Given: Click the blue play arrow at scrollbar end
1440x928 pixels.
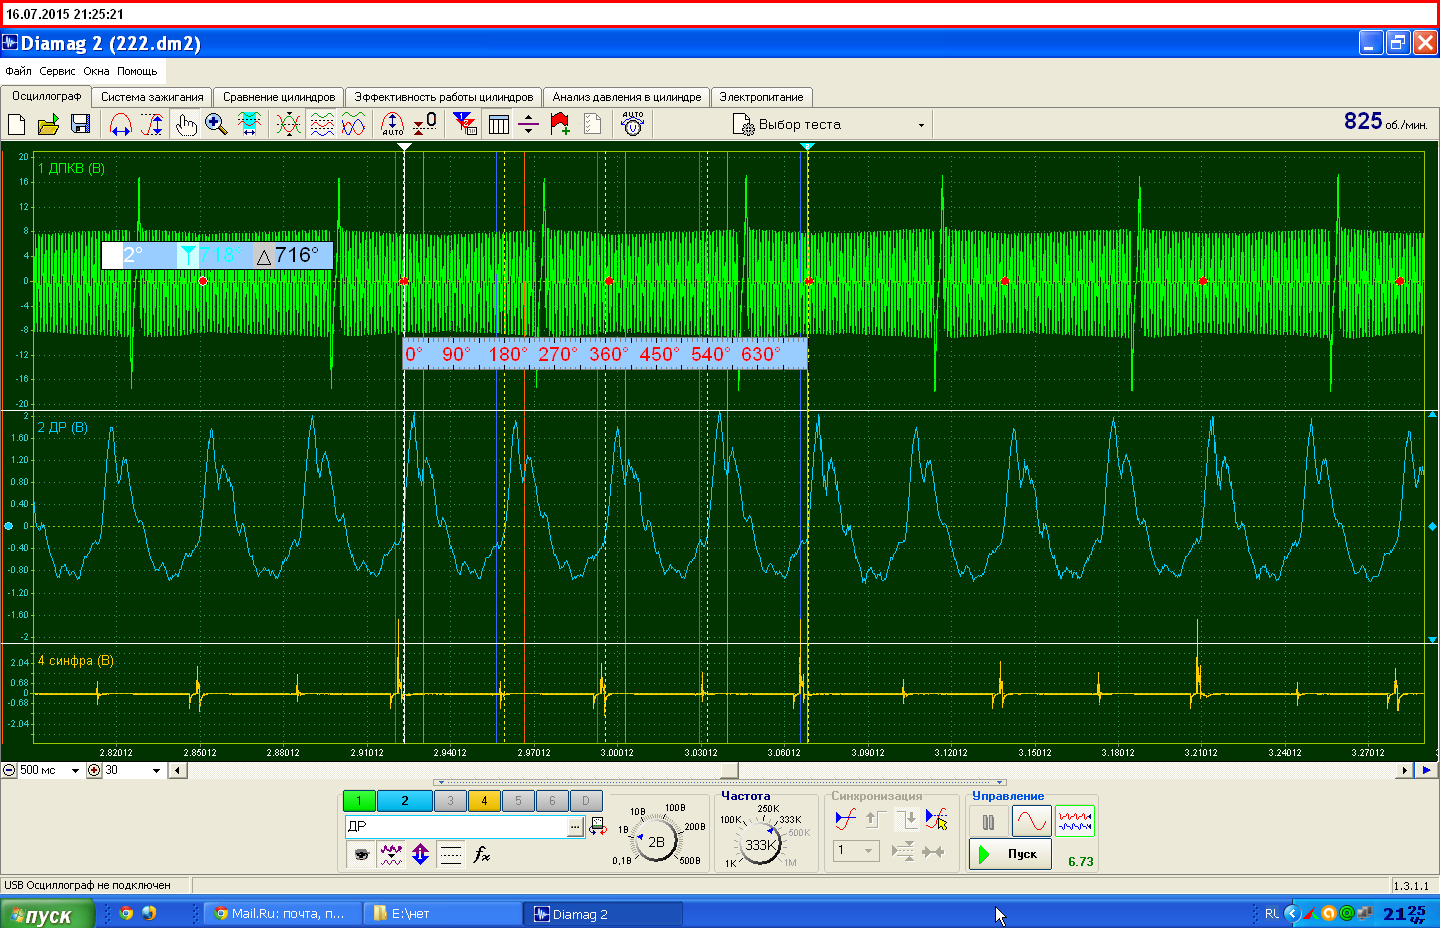Looking at the screenshot, I should [x=1427, y=770].
